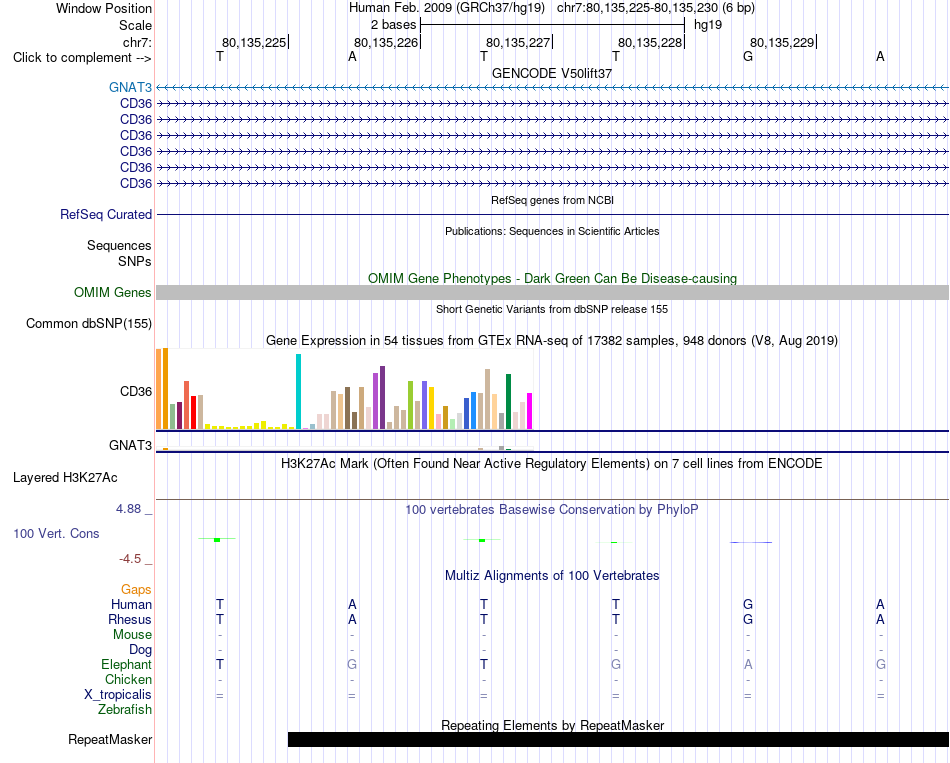Viewport: 950px width, 763px height.
Task: Open the GENCODE V50lift37 track title
Action: tap(552, 73)
